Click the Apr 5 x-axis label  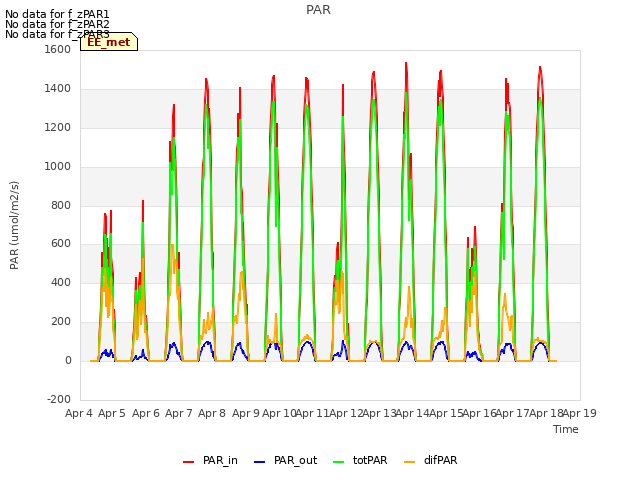(112, 413)
